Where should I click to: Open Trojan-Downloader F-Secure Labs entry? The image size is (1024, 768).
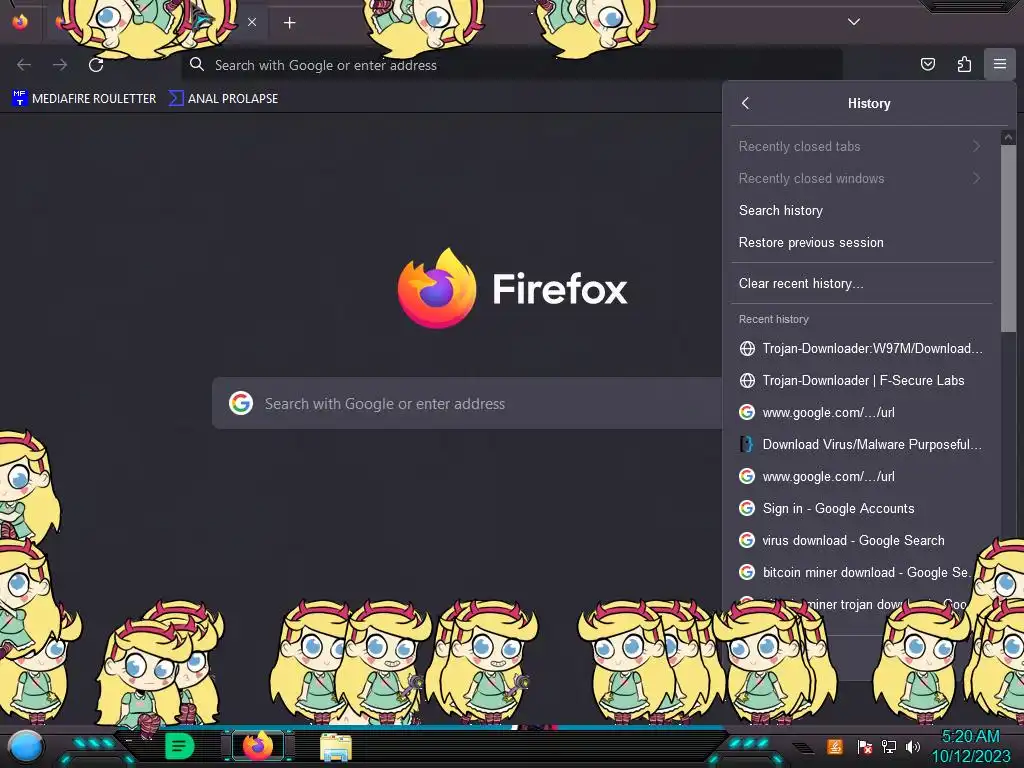(x=861, y=380)
